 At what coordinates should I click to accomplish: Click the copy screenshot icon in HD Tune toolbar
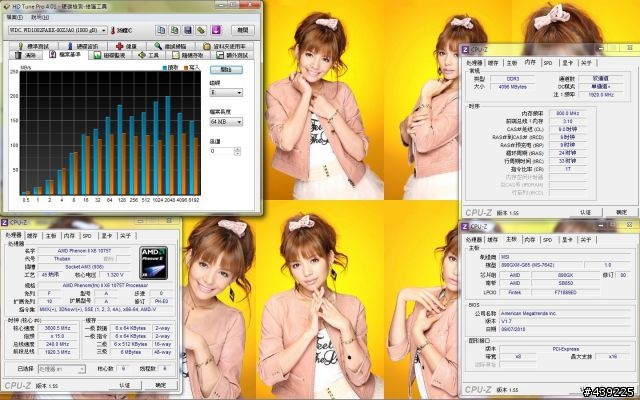point(174,30)
